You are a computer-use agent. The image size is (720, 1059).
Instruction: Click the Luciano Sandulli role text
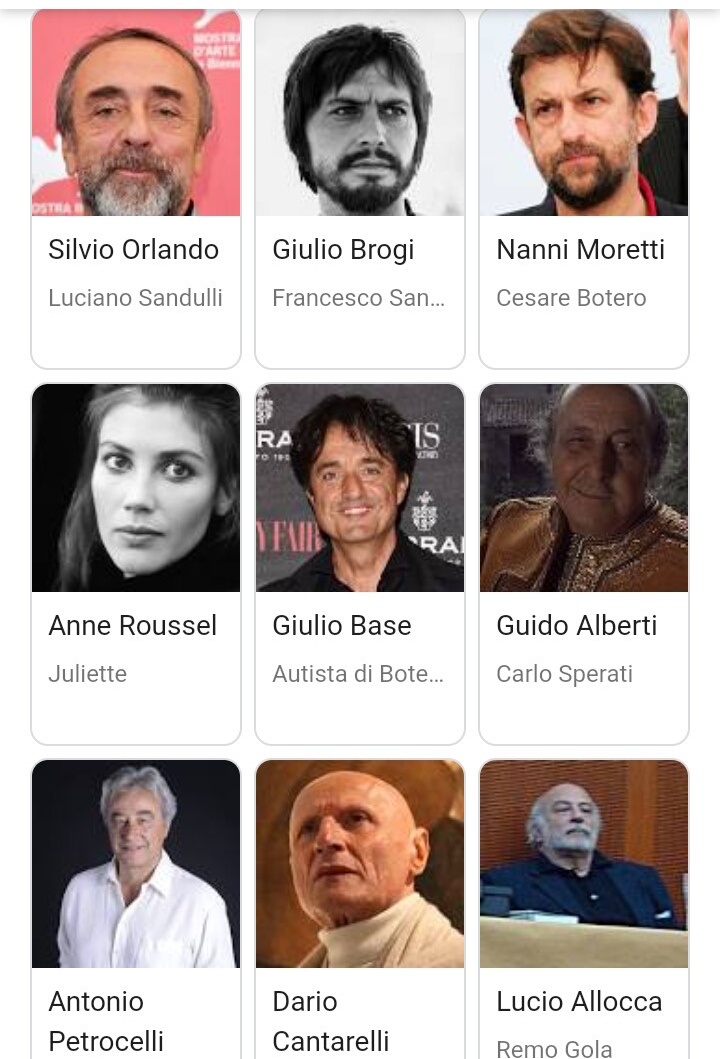point(135,298)
